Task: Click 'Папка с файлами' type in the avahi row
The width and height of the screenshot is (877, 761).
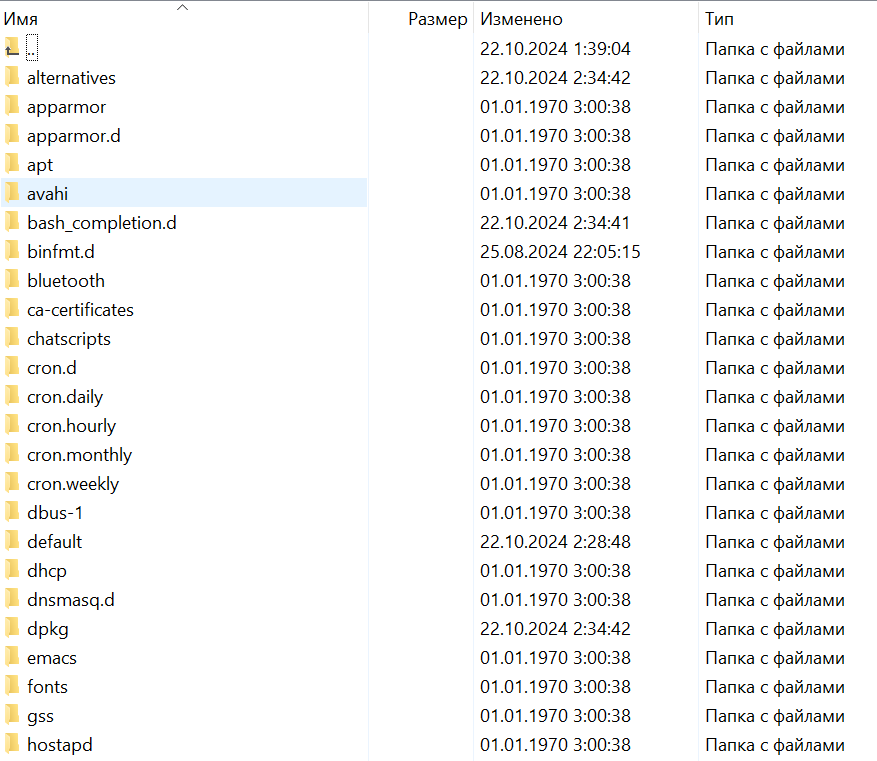Action: tap(775, 195)
